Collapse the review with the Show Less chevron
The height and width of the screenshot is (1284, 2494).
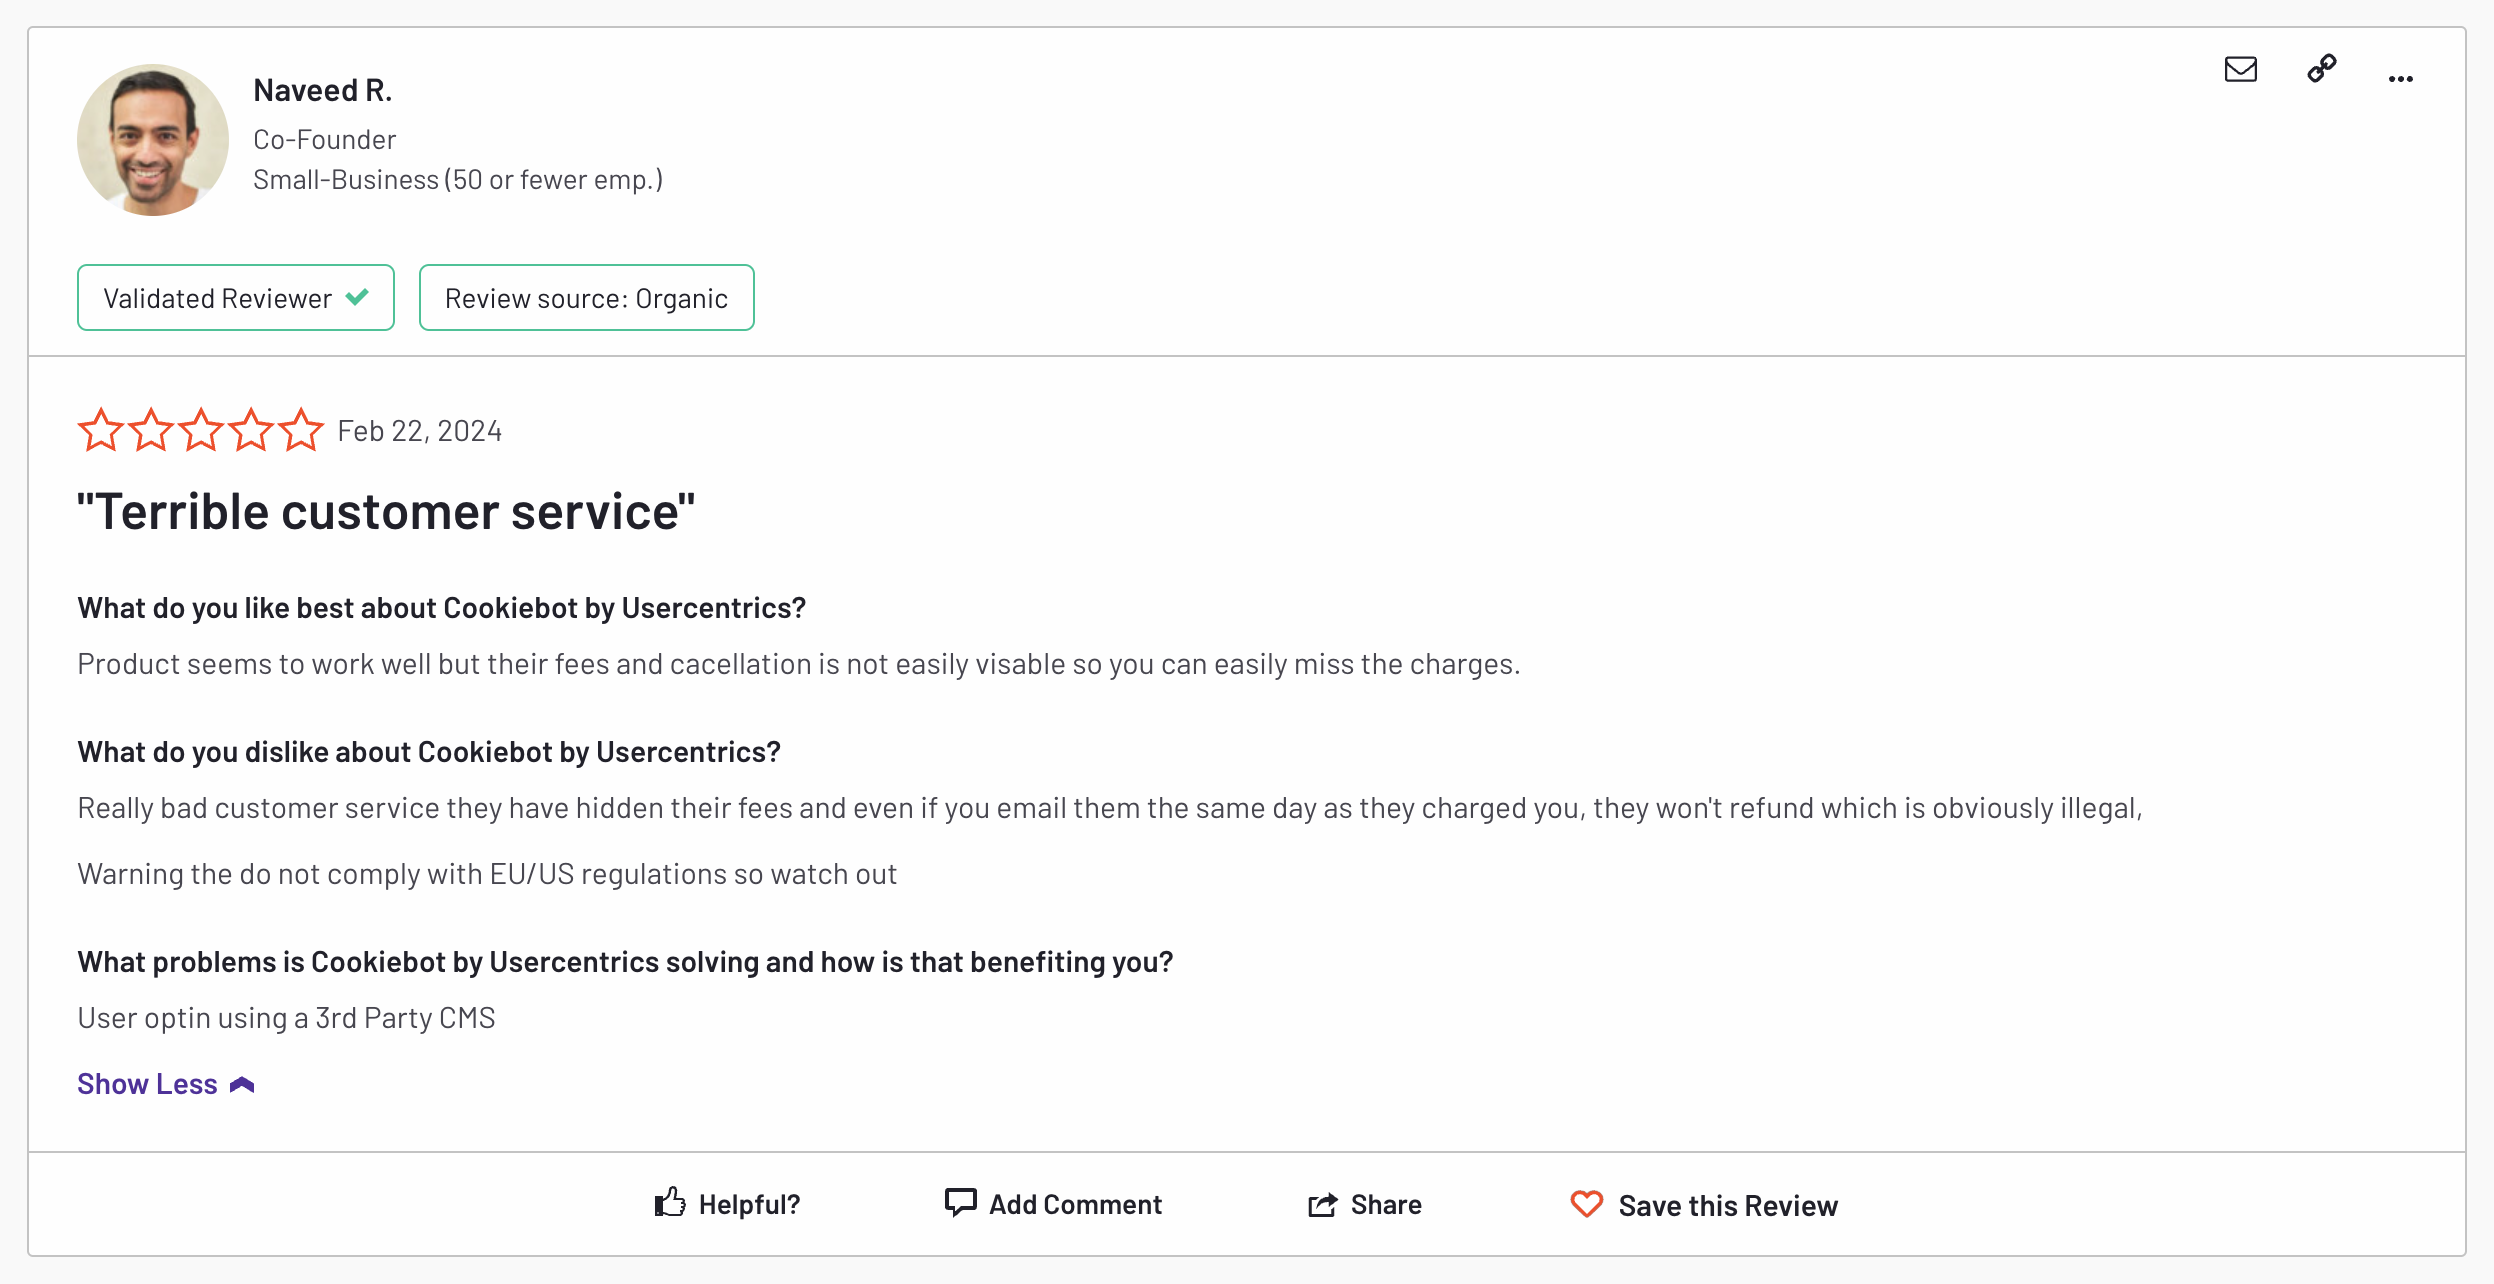point(242,1083)
